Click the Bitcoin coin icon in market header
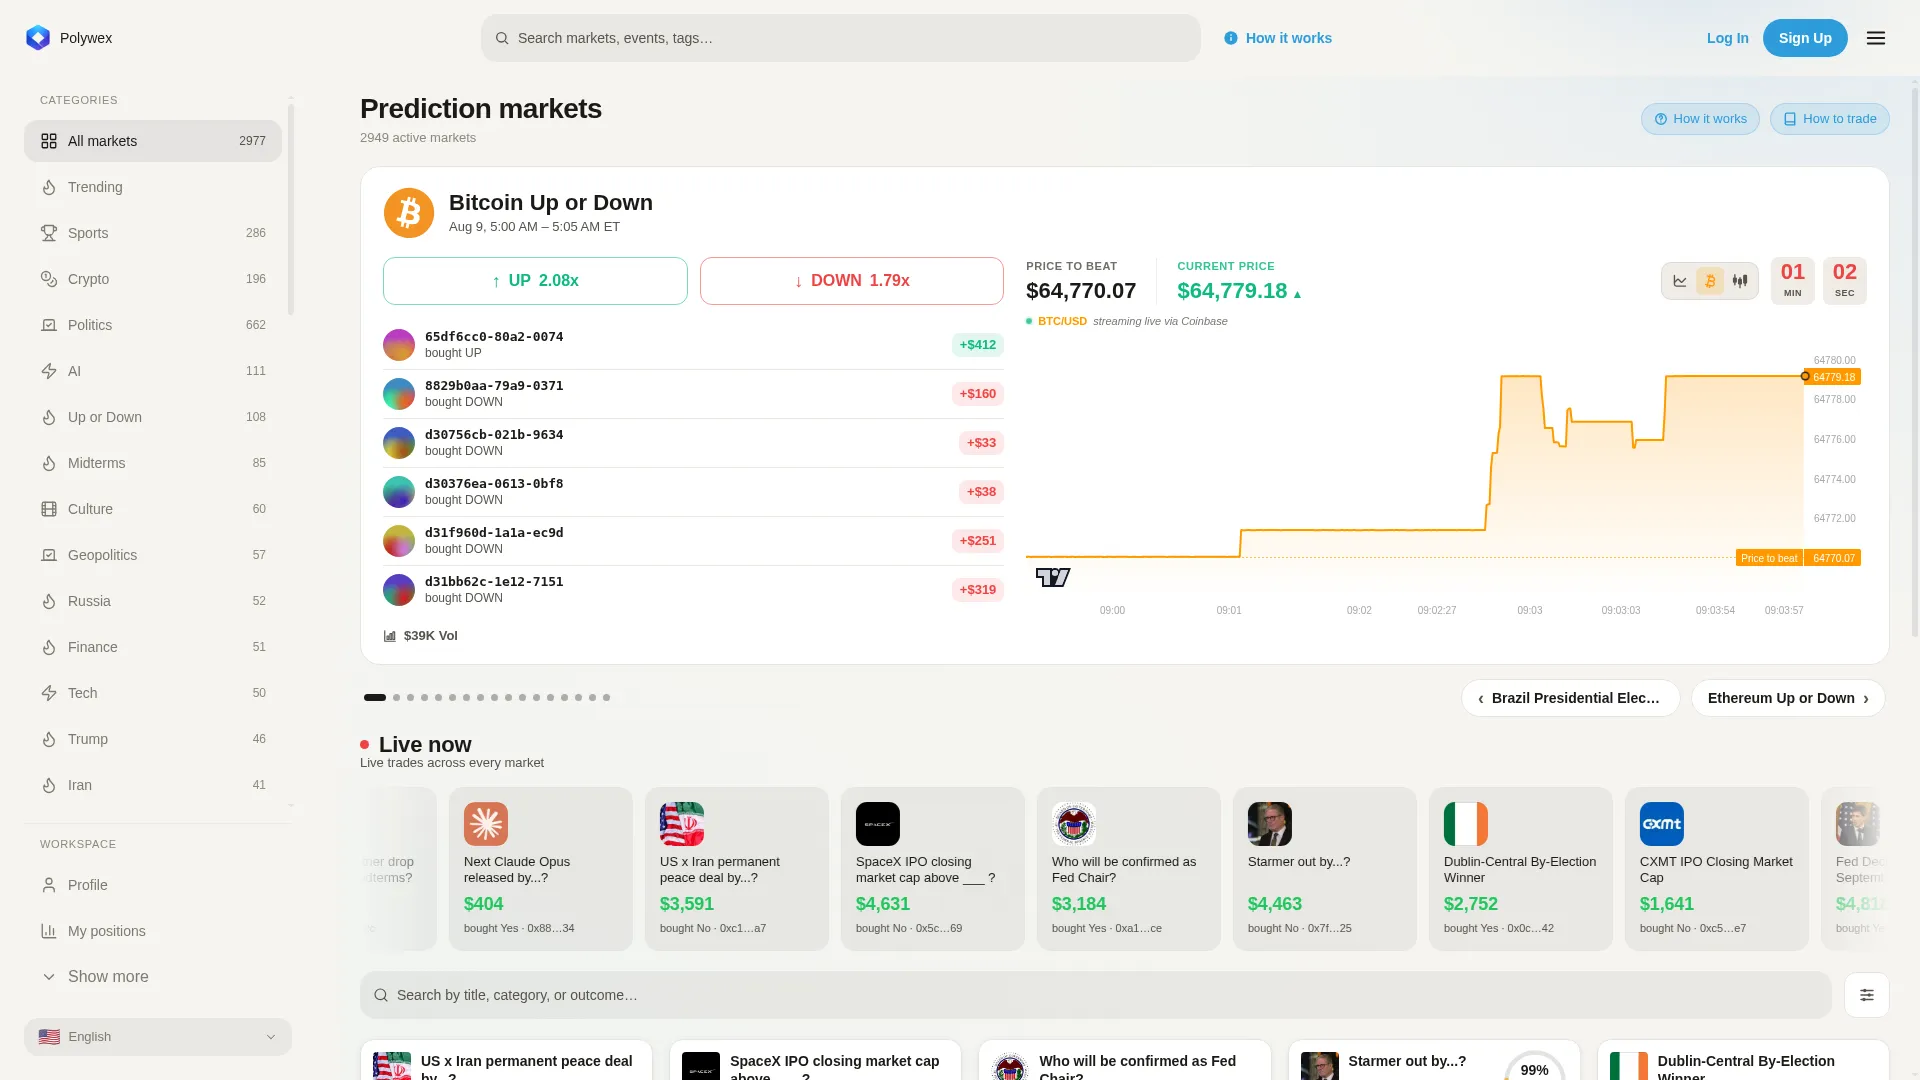Screen dimensions: 1920x1080 (409, 213)
